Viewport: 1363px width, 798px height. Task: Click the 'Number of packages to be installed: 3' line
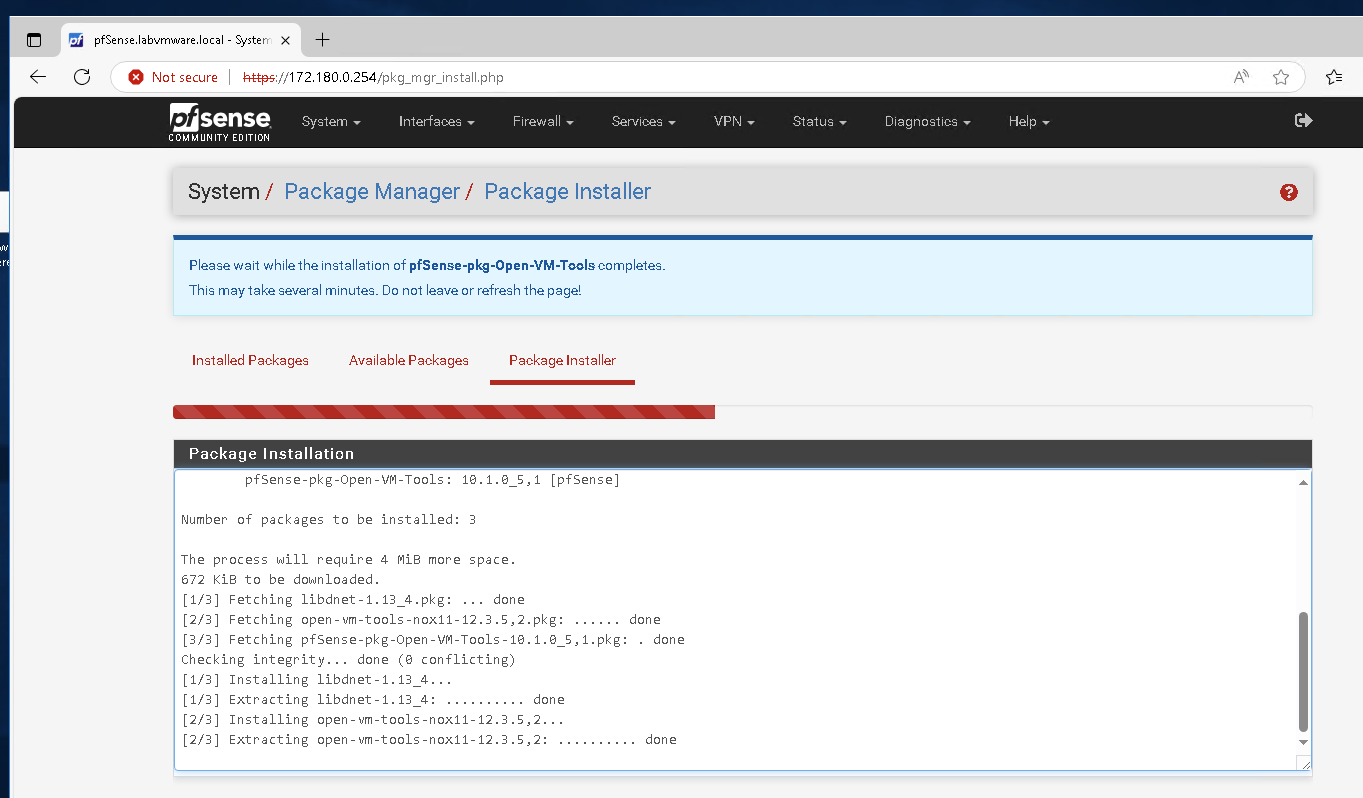(x=329, y=520)
